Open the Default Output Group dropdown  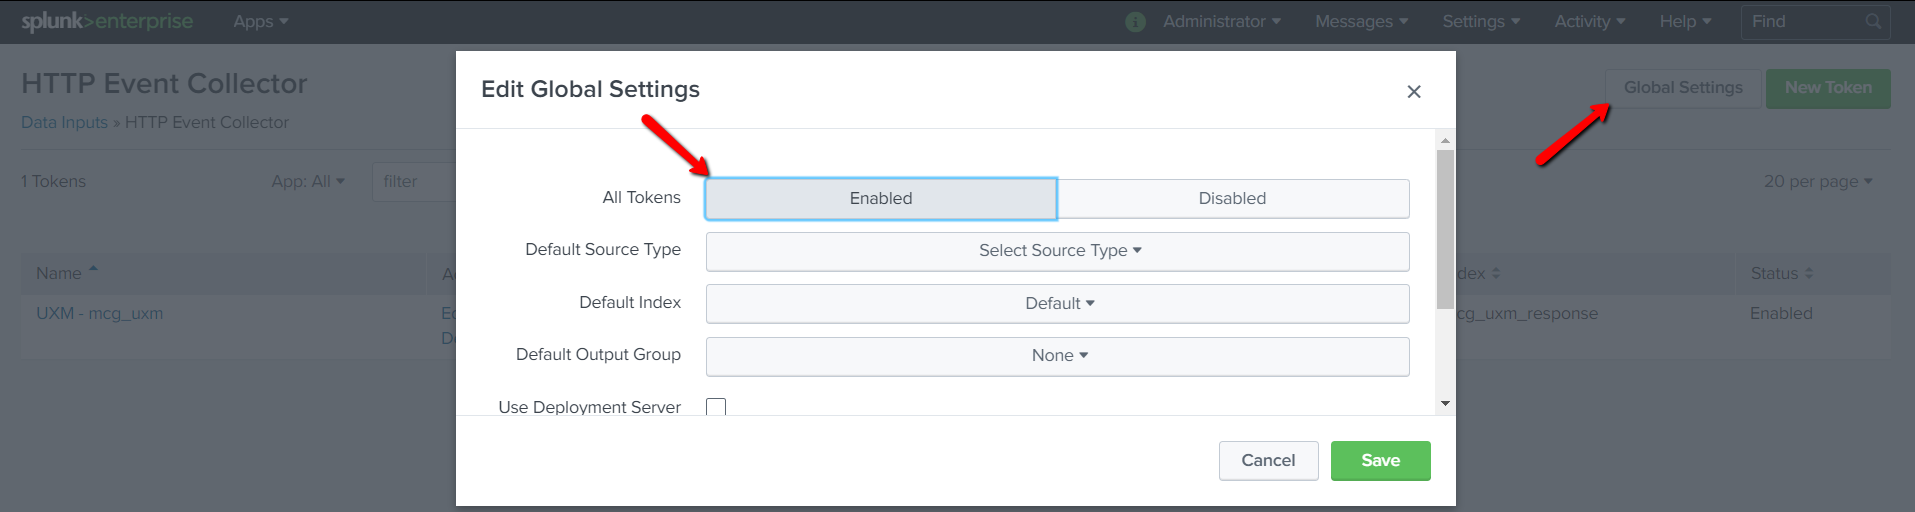(x=1058, y=356)
